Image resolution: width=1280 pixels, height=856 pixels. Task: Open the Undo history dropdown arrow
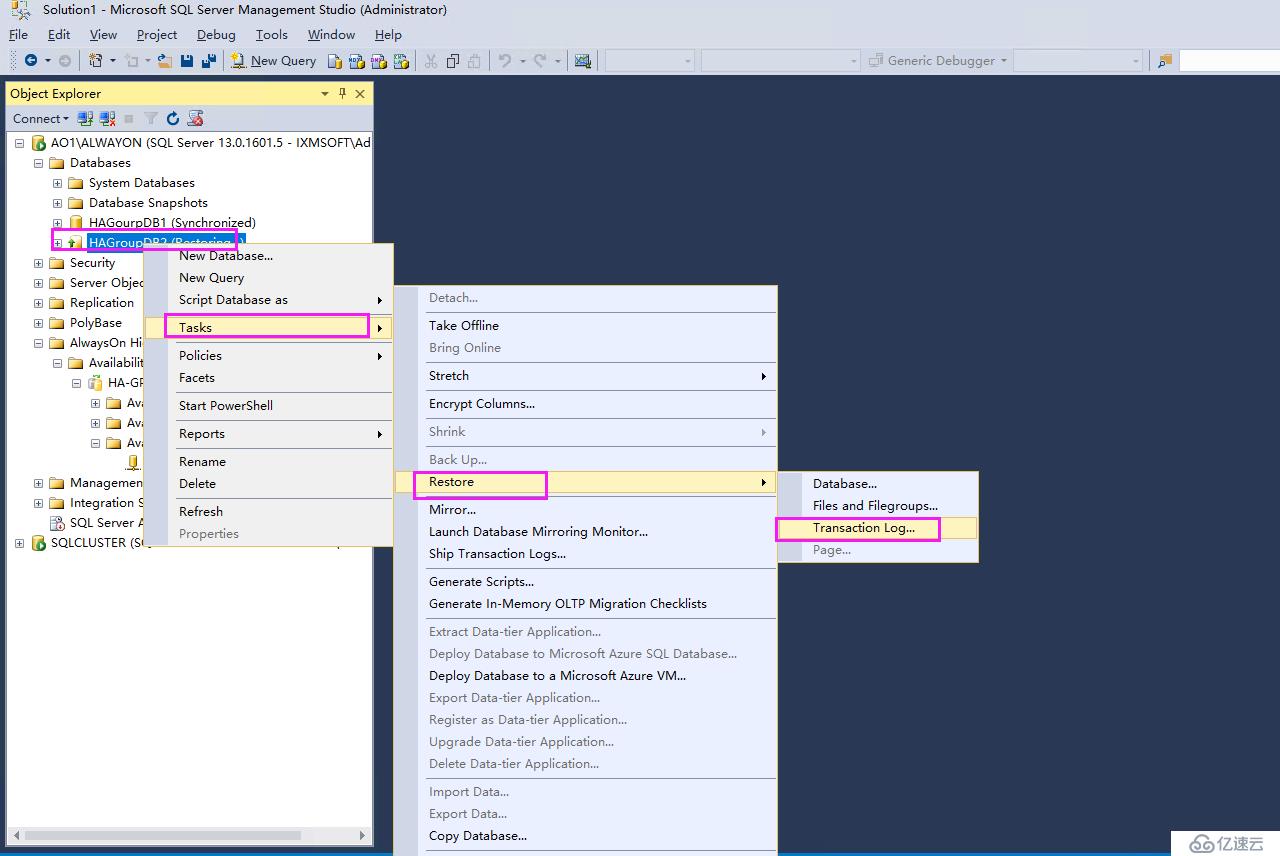tap(522, 61)
